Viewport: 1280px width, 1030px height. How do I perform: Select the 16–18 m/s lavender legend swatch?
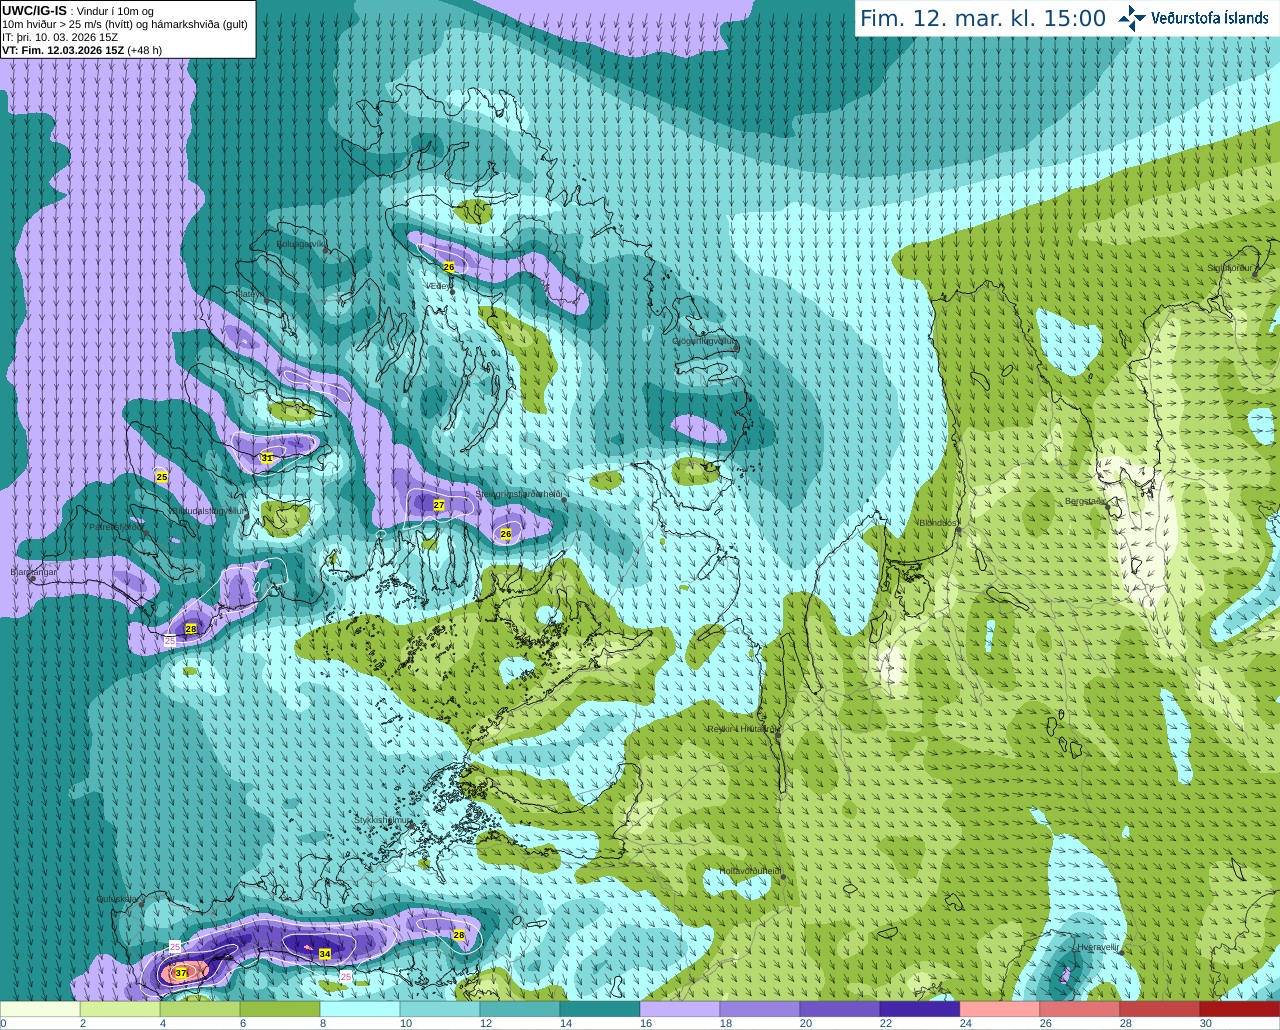[680, 1009]
